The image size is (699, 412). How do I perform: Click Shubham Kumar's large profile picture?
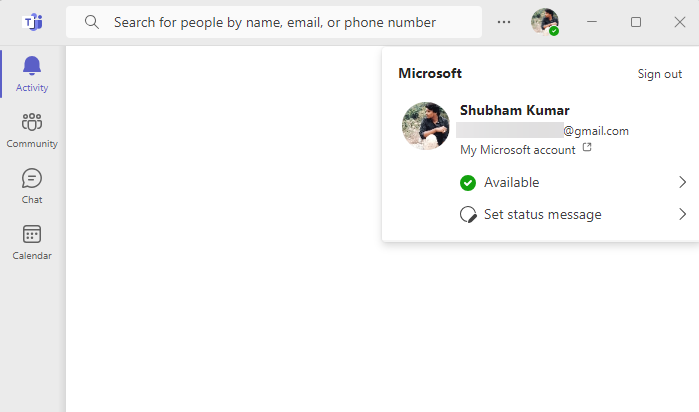click(426, 126)
